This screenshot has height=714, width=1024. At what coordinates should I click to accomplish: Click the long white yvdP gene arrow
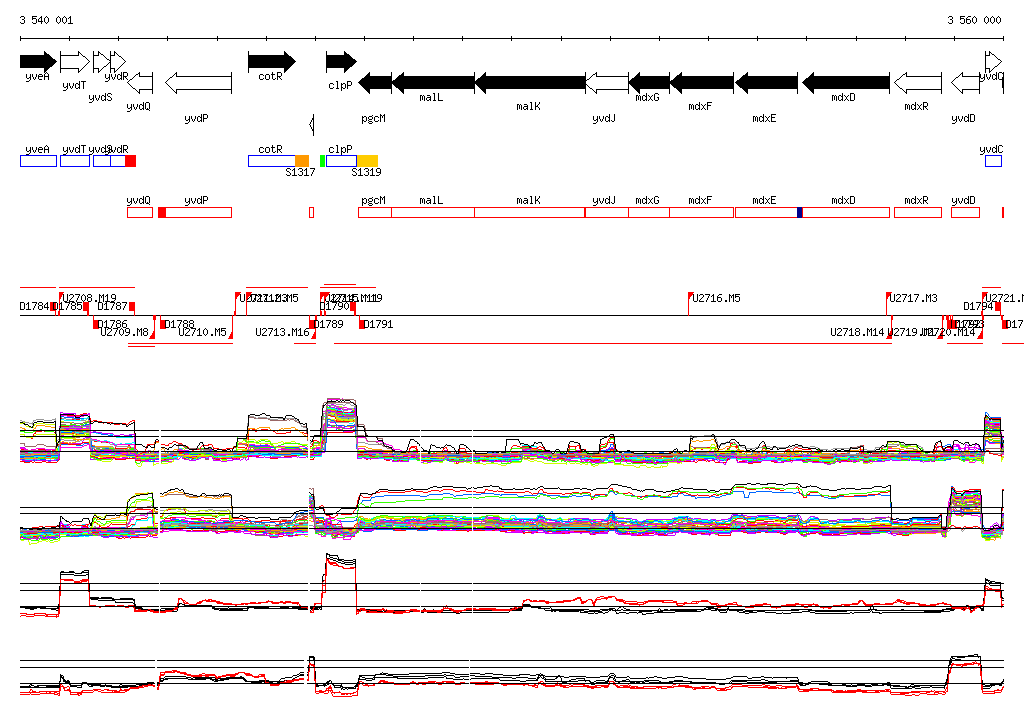point(199,83)
